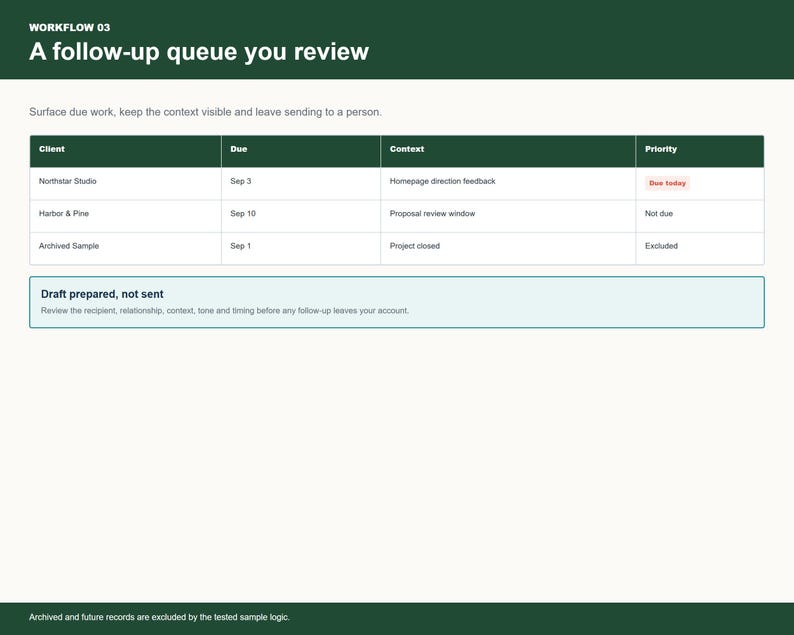
Task: Click the A follow-up queue you review title
Action: coord(198,52)
